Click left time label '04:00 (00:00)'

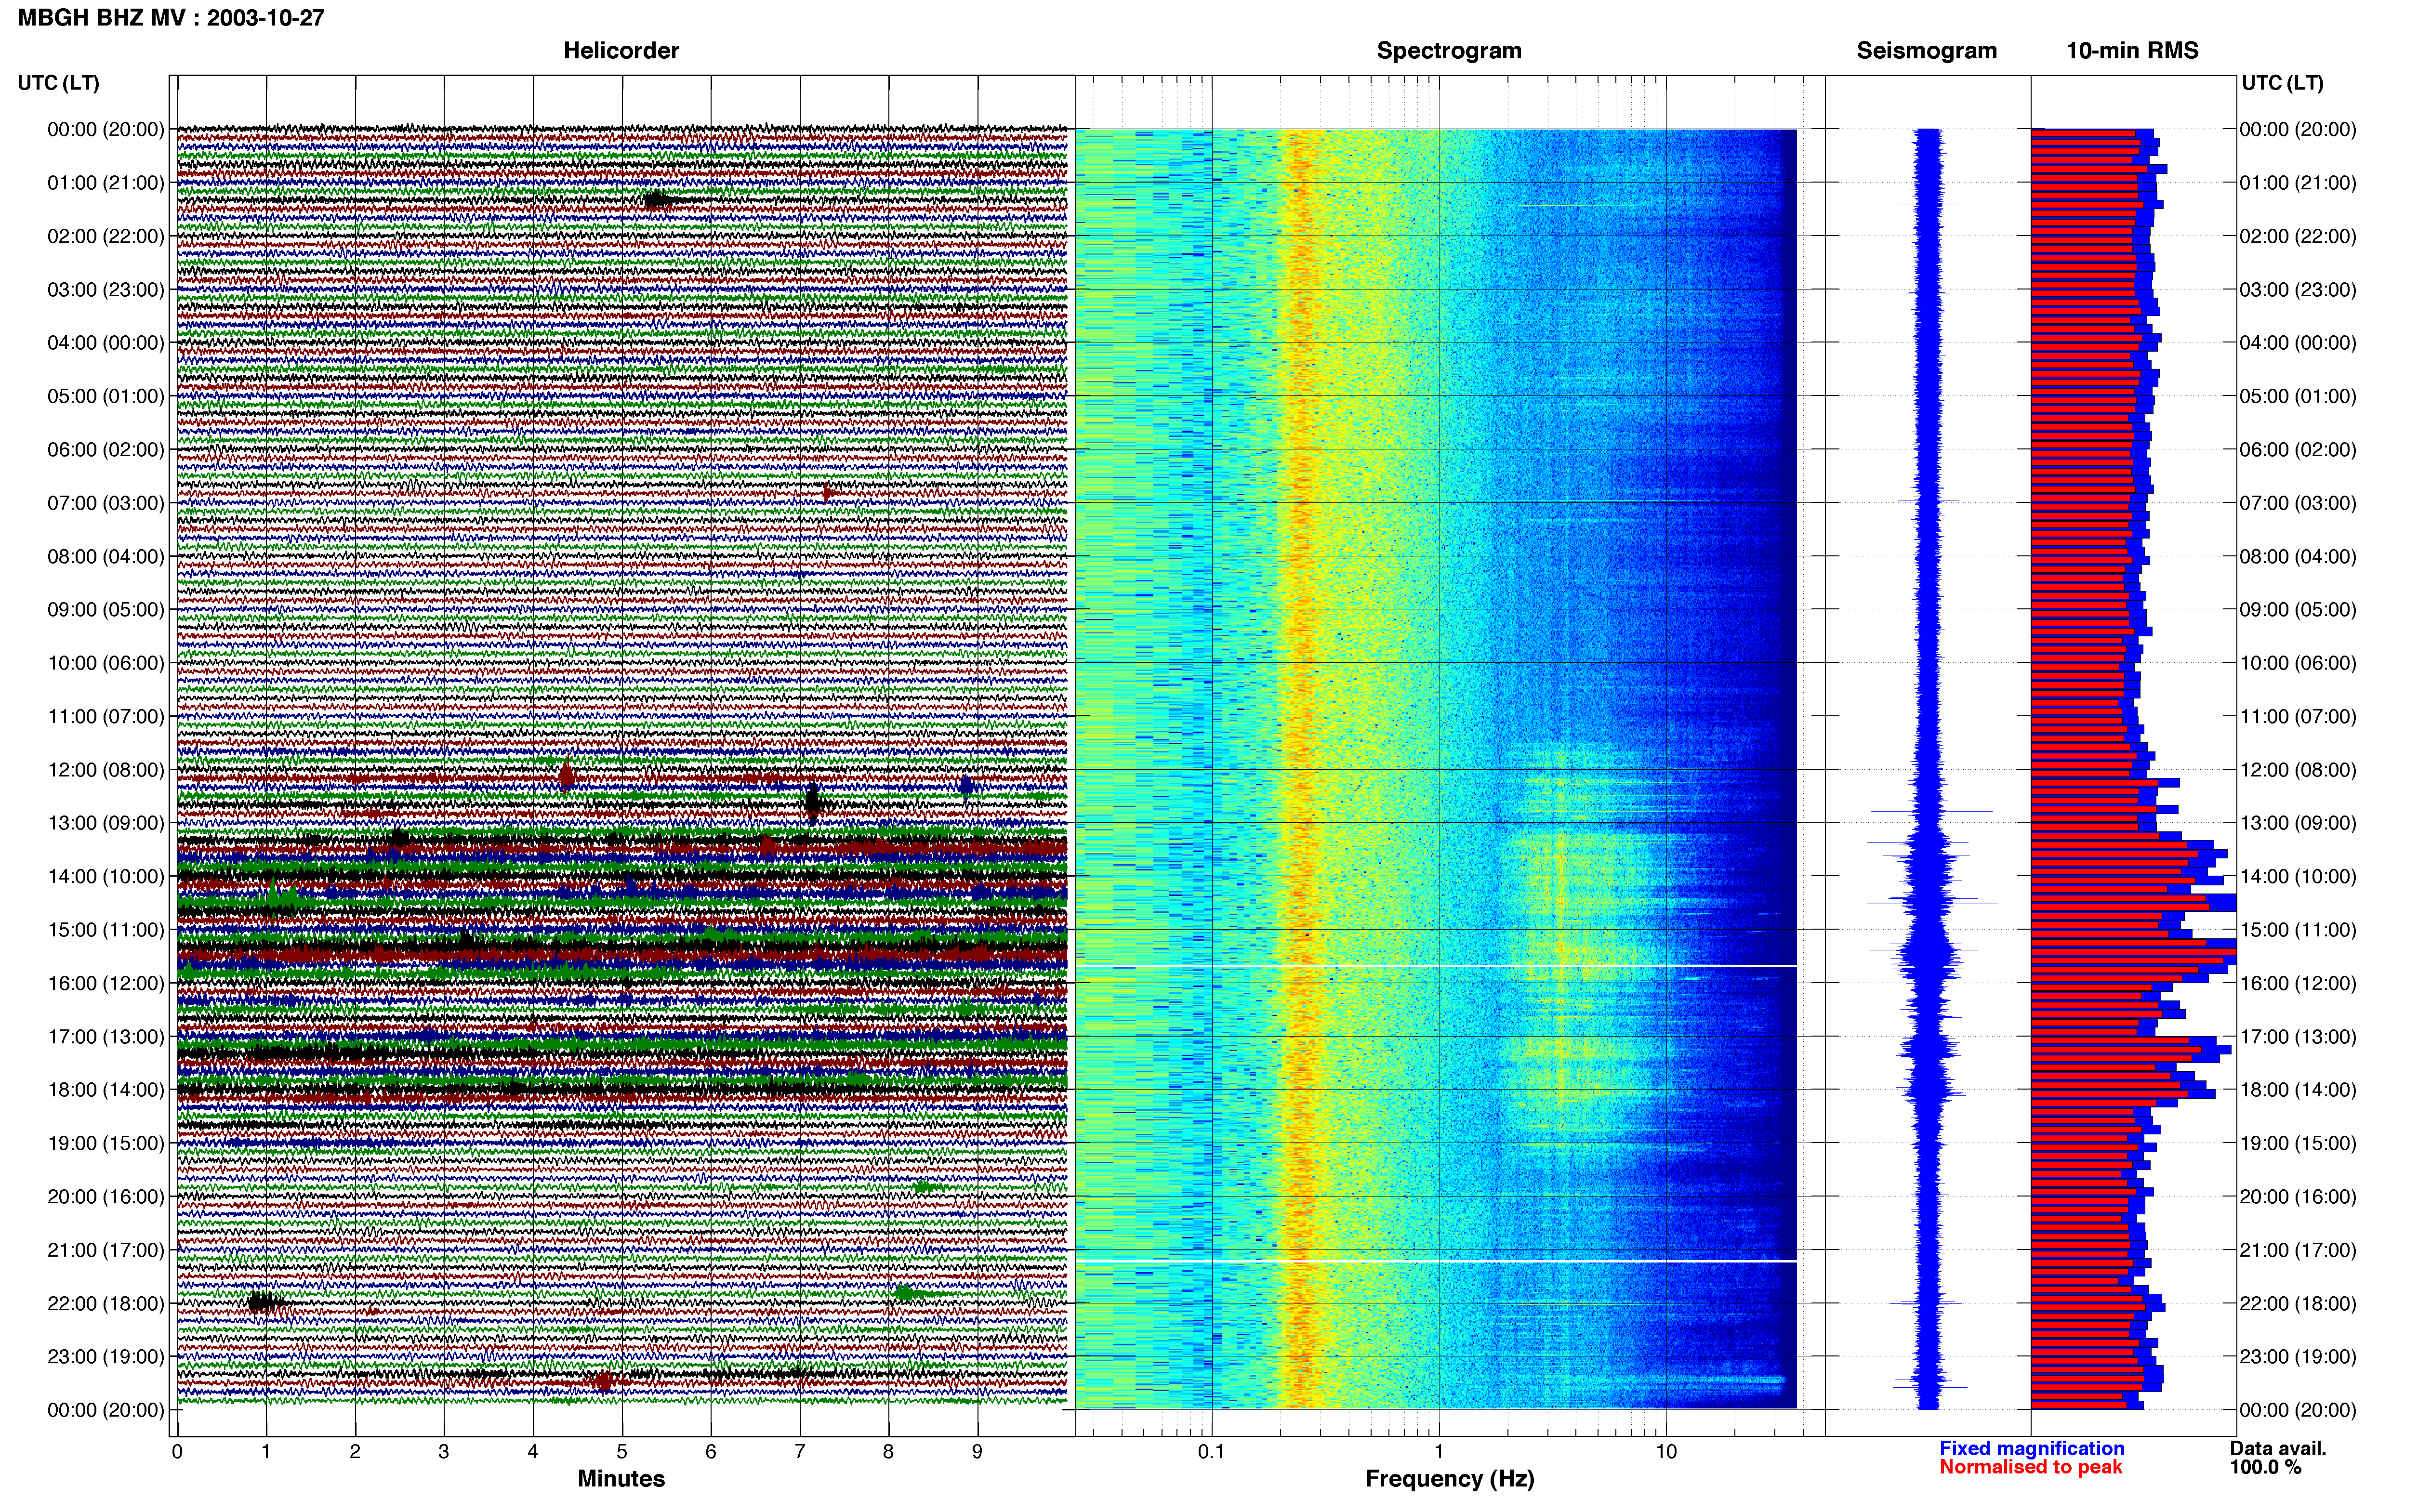pyautogui.click(x=106, y=342)
